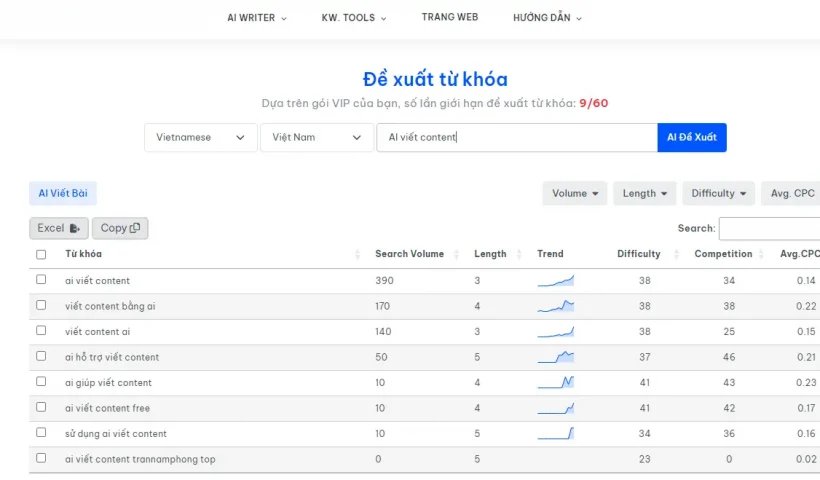Click the AI Viết Bài button
The image size is (820, 480).
pos(63,193)
